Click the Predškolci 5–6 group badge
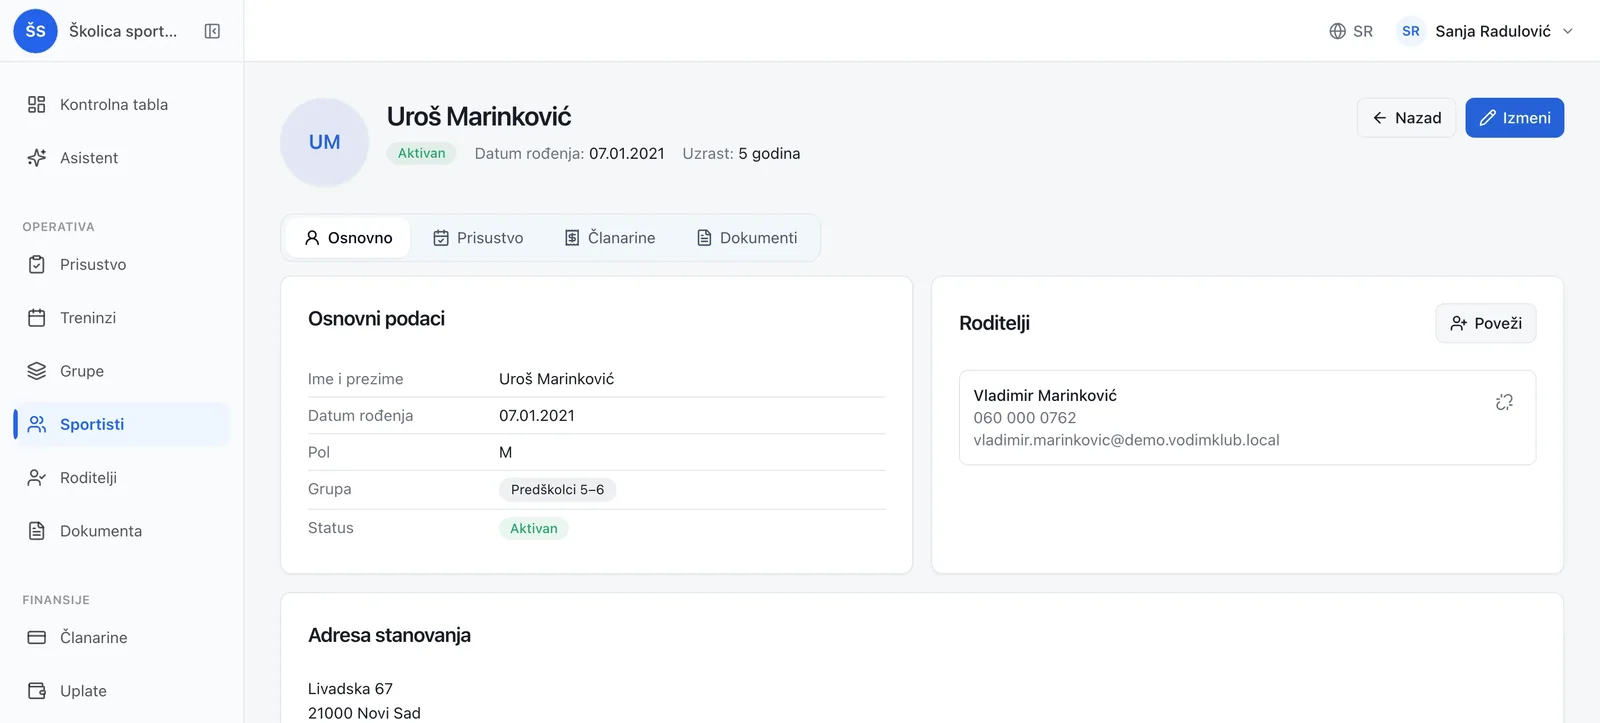This screenshot has width=1600, height=723. pos(557,490)
